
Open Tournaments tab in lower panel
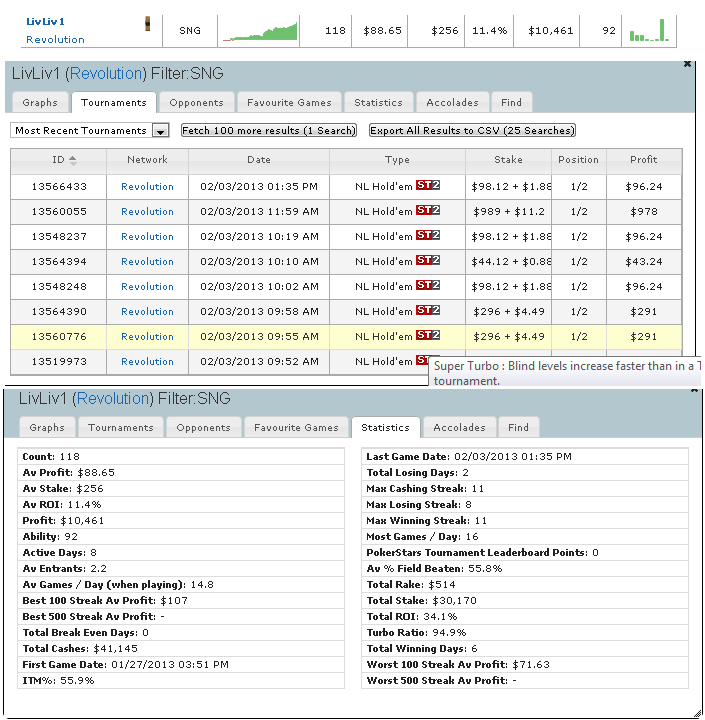click(121, 428)
